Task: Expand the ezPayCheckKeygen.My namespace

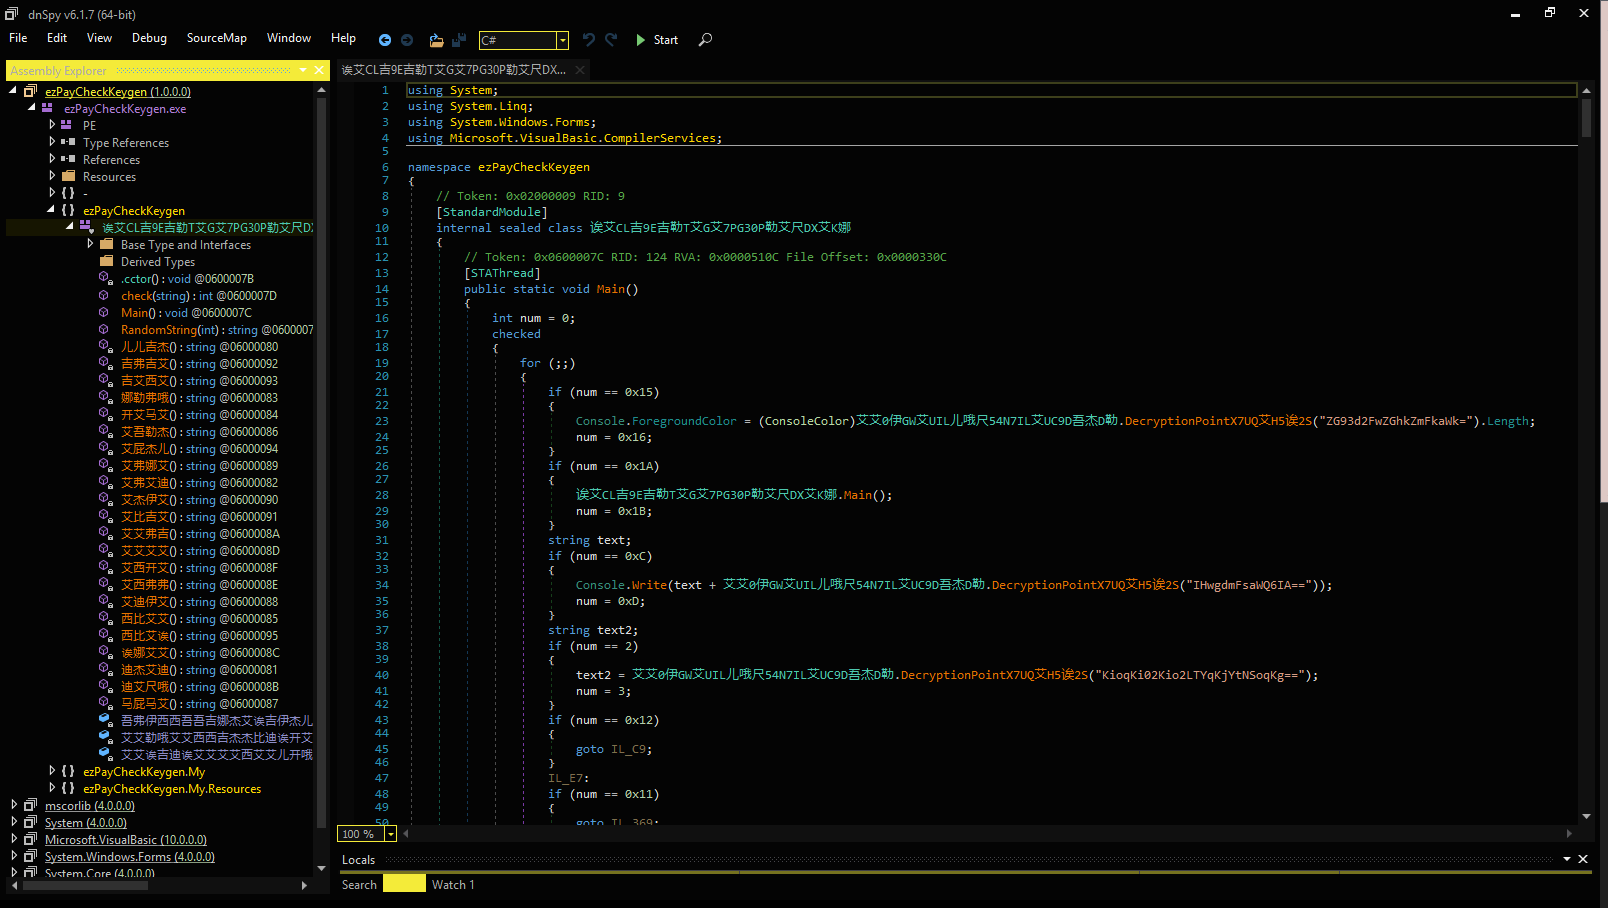Action: tap(52, 771)
